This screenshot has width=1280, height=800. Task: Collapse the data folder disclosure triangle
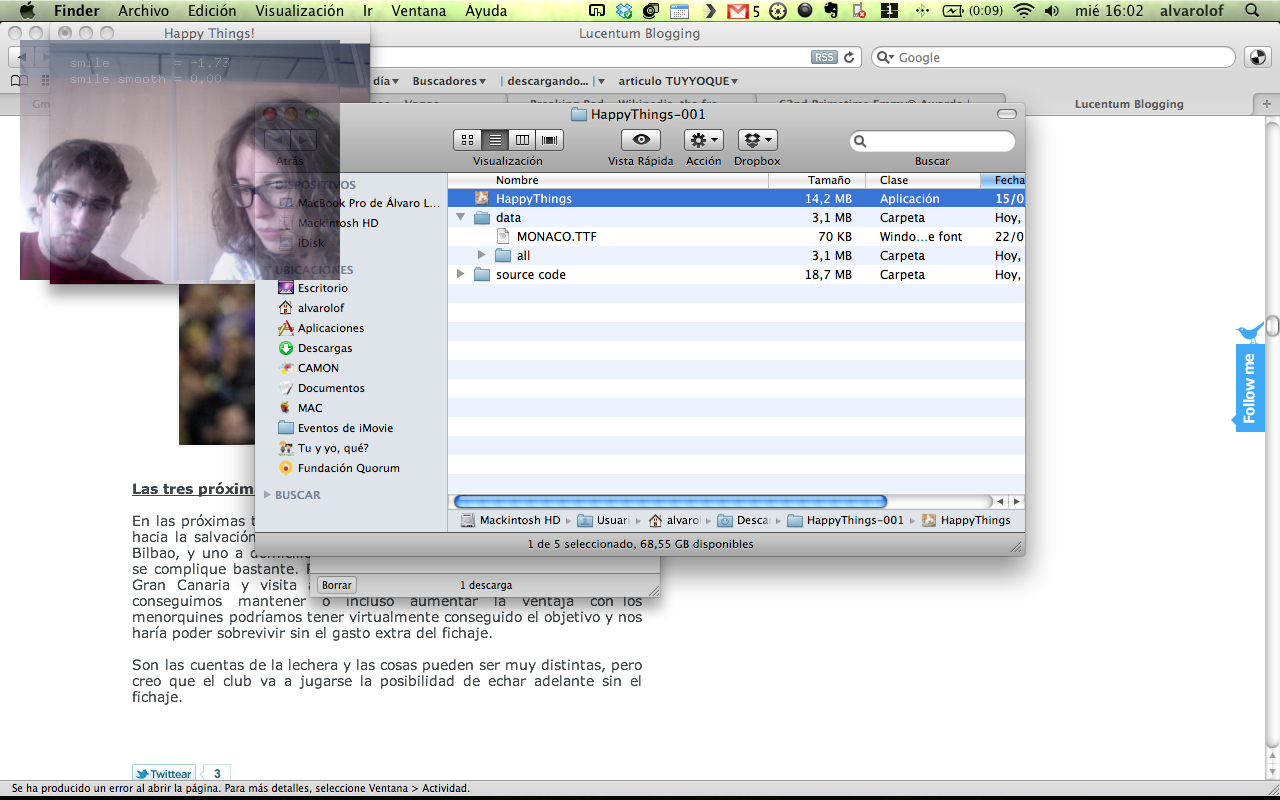[x=461, y=217]
